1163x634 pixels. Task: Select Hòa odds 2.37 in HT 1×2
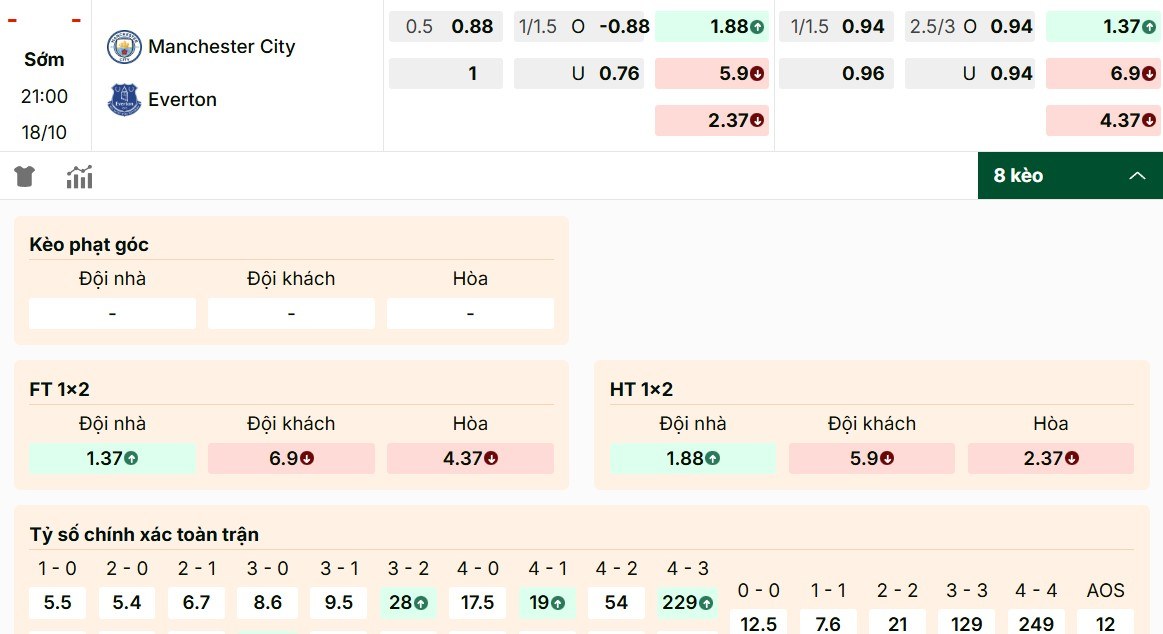pyautogui.click(x=1050, y=458)
